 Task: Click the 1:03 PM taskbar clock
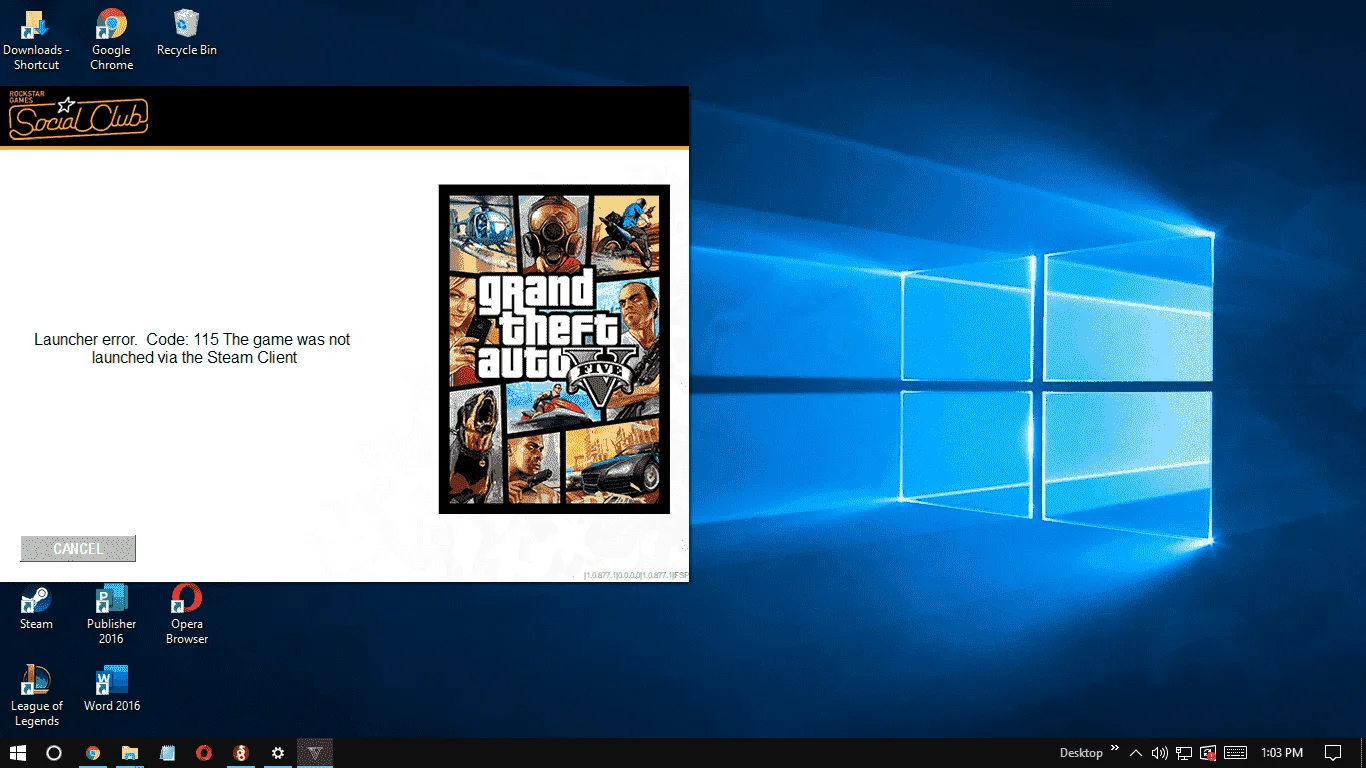click(1282, 753)
